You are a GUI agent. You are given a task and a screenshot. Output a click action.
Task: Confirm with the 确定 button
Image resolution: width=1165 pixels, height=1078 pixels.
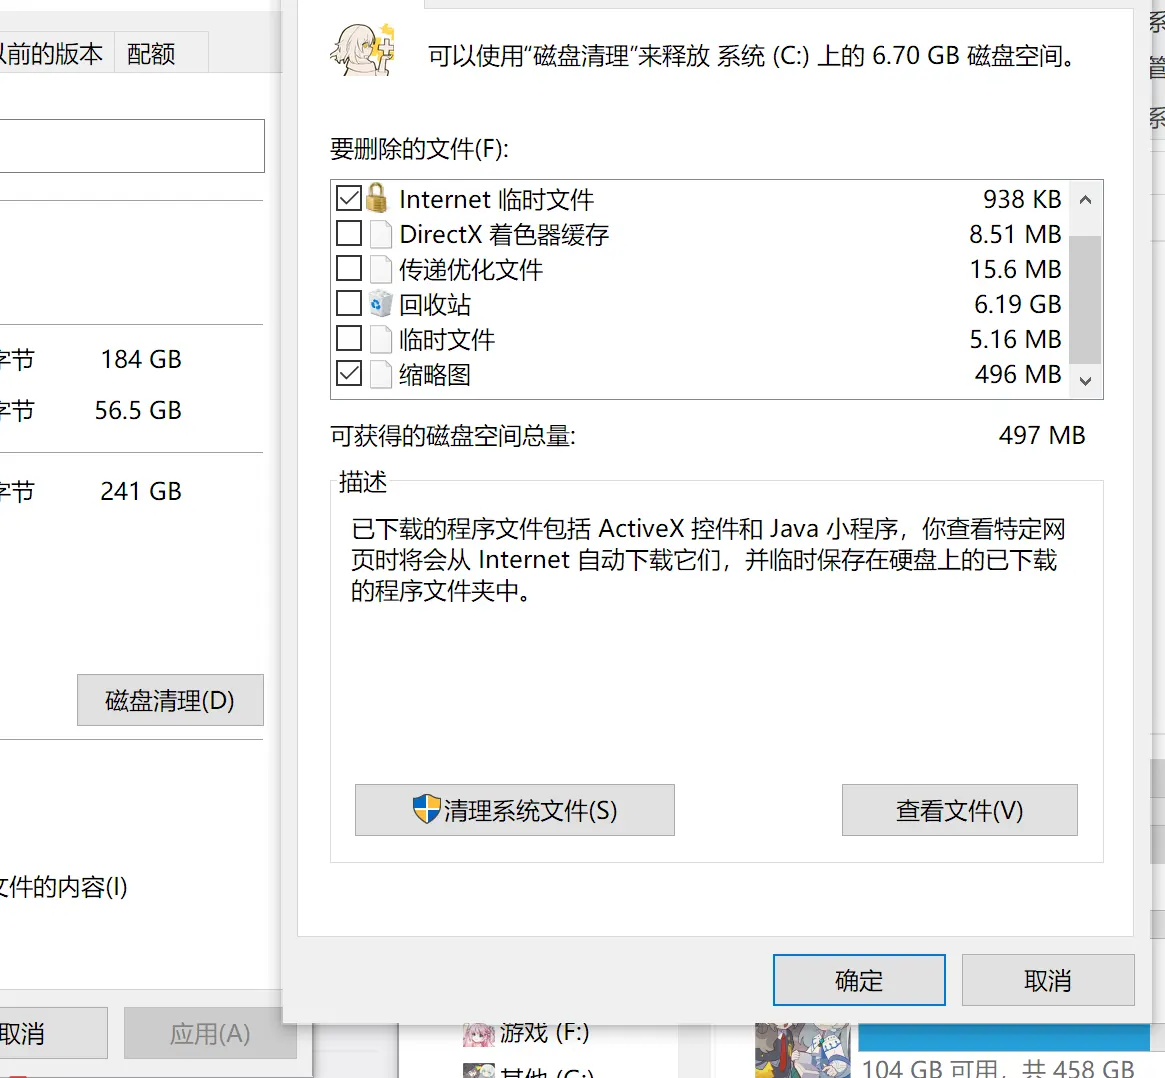[859, 980]
